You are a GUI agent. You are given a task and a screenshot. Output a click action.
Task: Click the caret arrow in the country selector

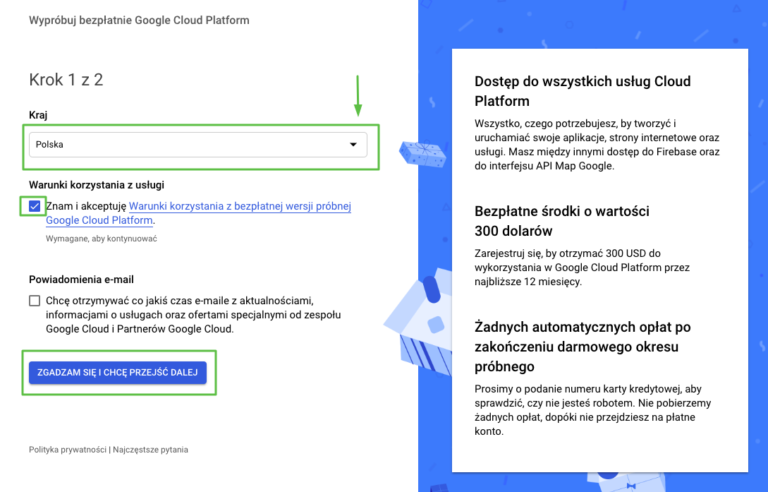point(353,145)
